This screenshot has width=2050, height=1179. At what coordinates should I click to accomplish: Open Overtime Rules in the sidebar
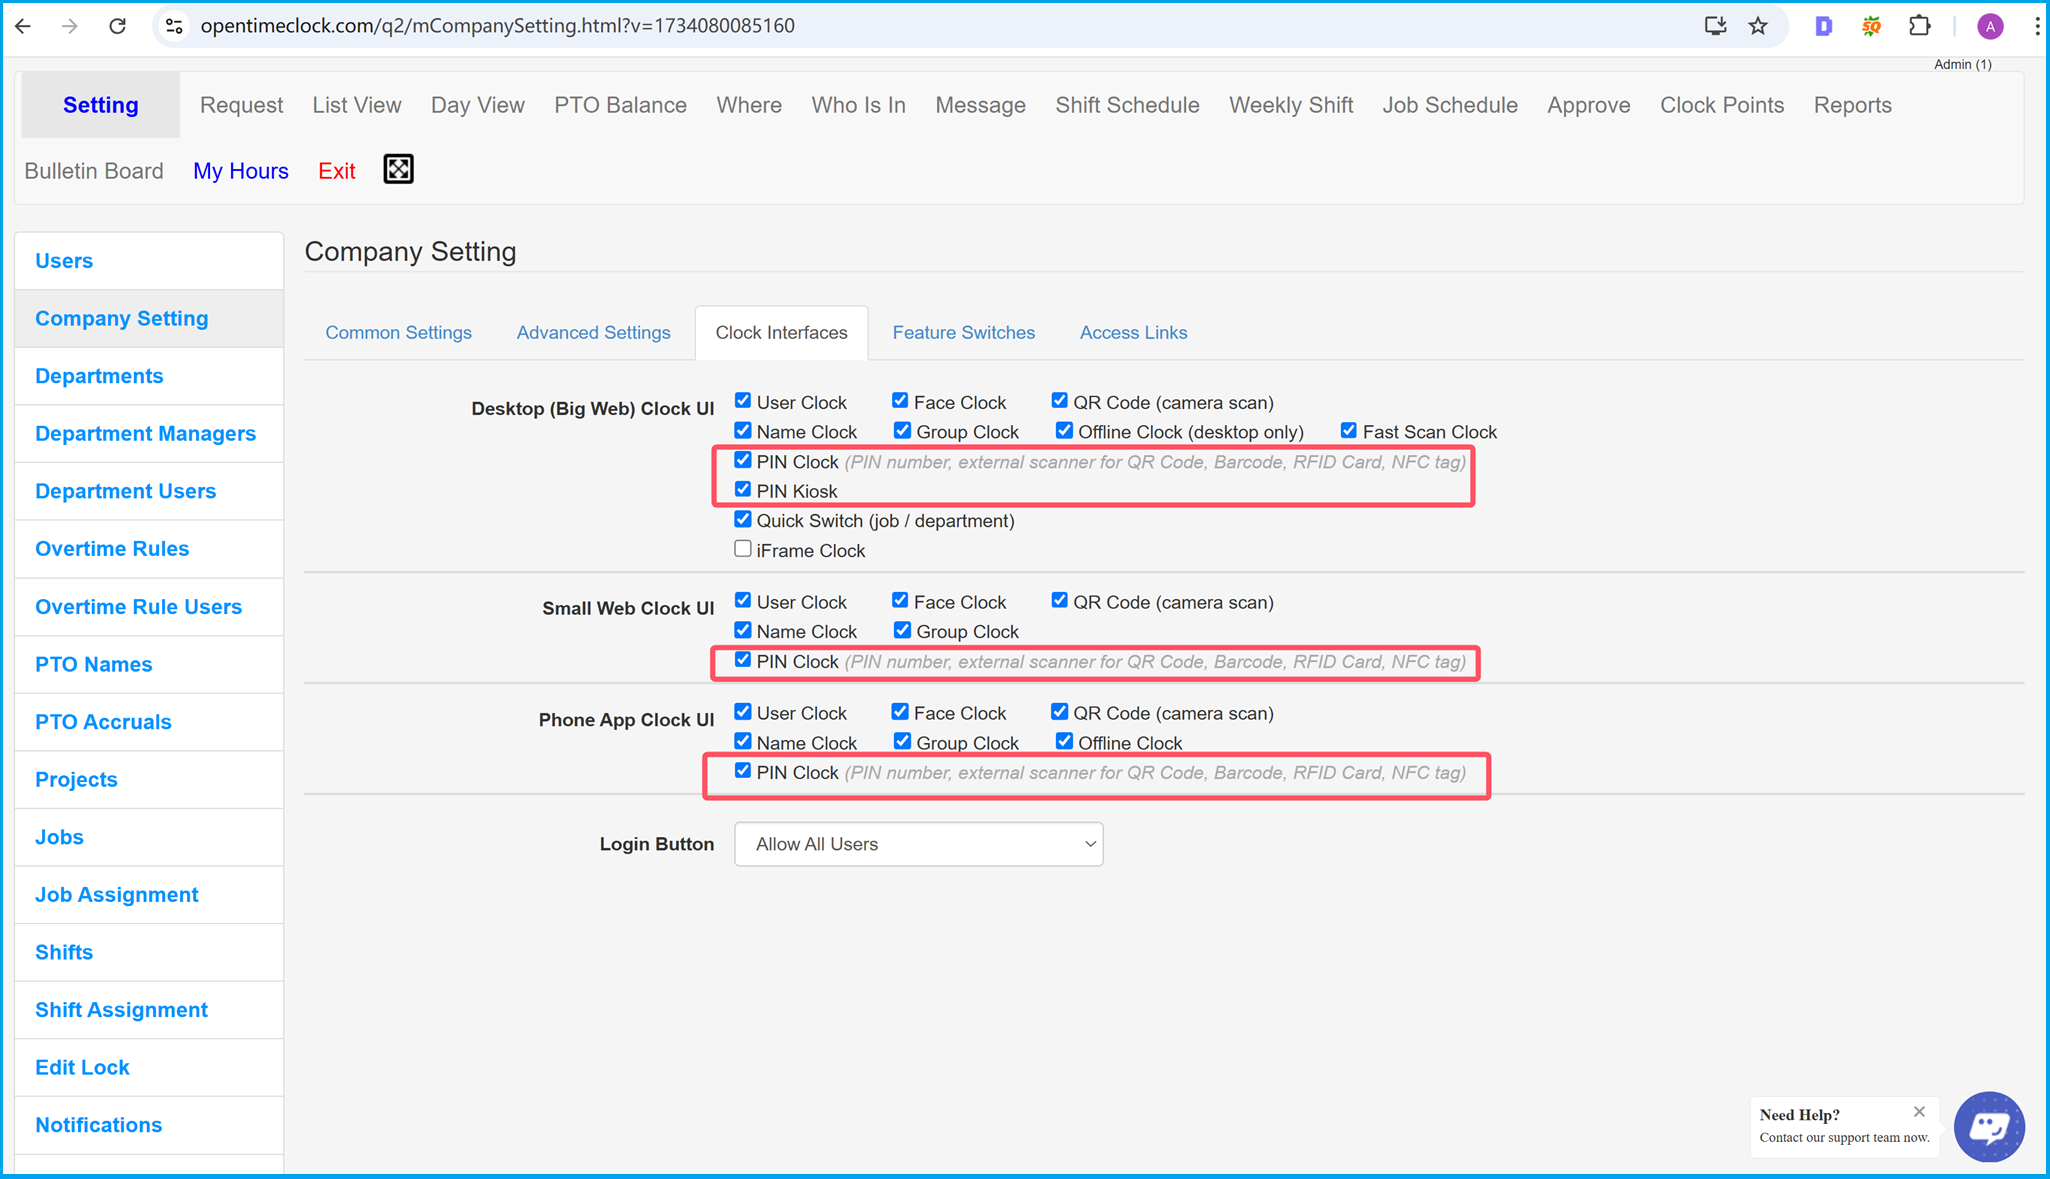(x=149, y=549)
